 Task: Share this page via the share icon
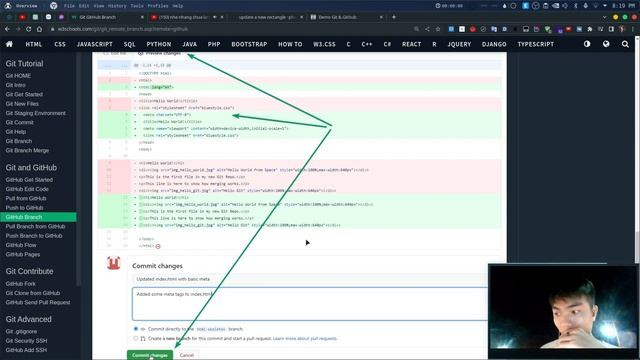tap(427, 29)
